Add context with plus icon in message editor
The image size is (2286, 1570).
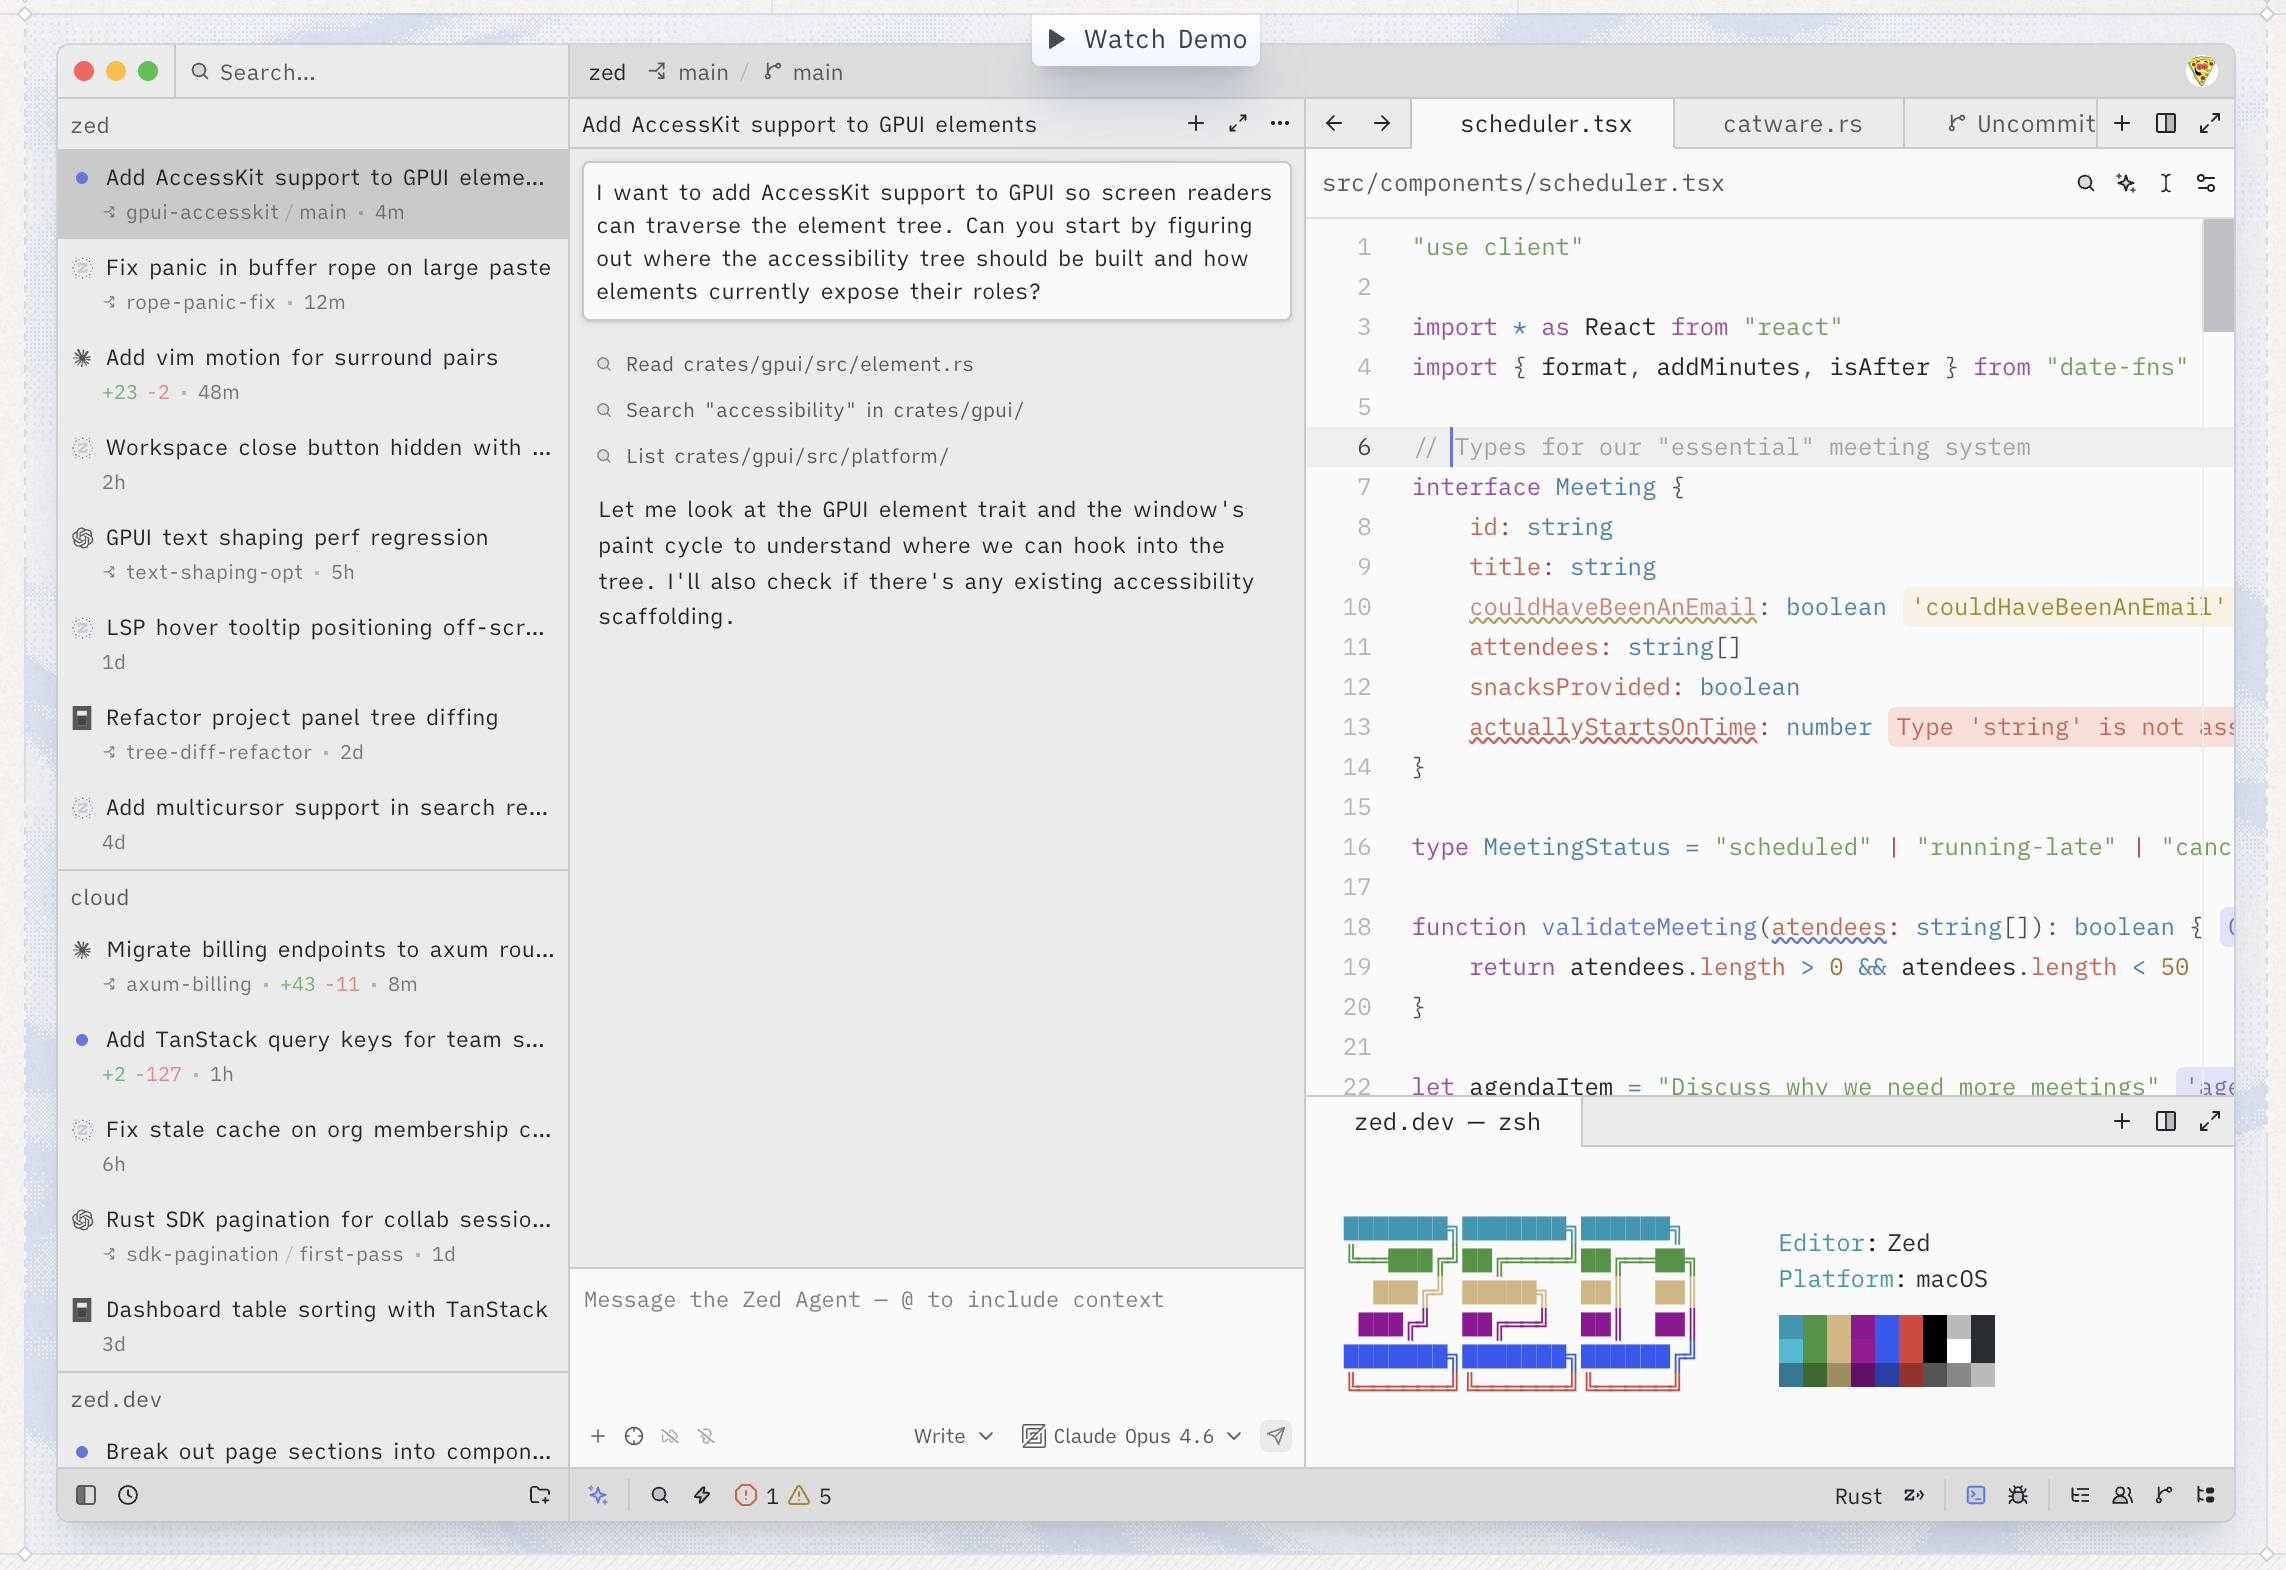(x=598, y=1436)
